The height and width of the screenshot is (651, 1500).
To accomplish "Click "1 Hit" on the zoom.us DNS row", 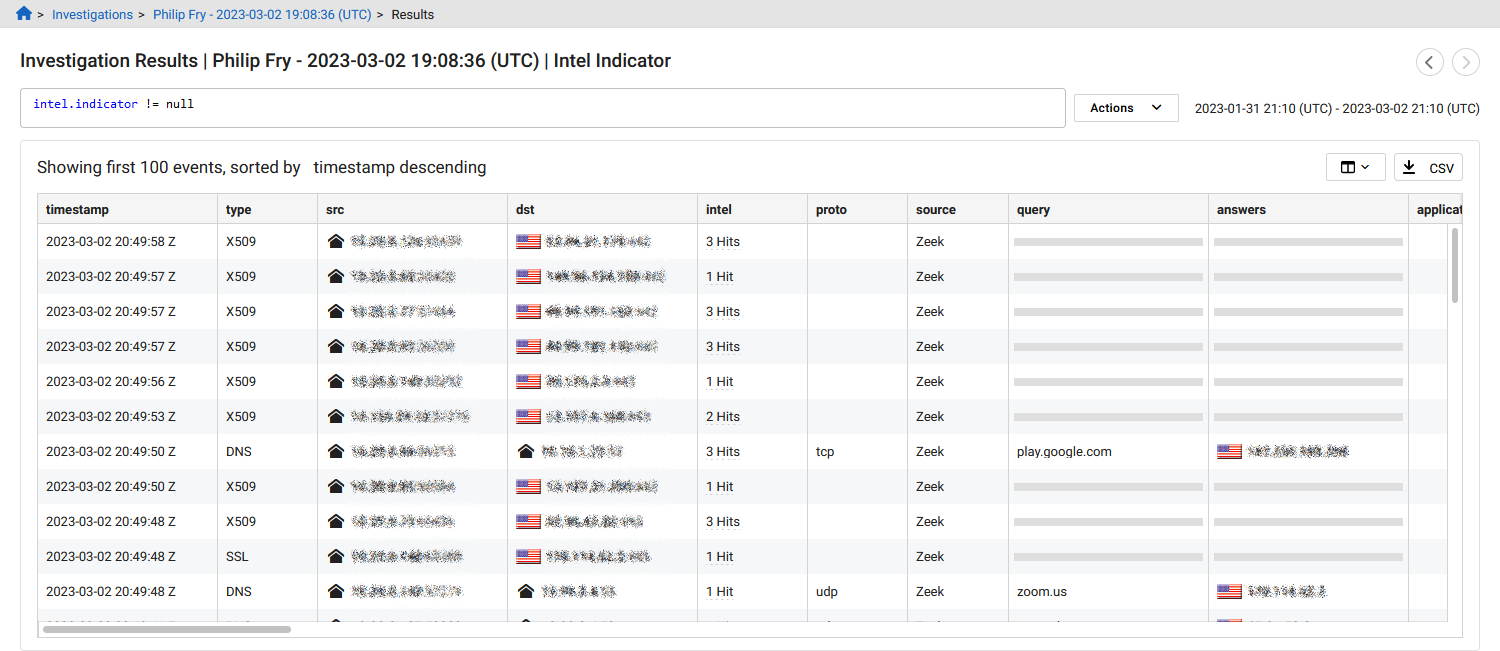I will (719, 591).
